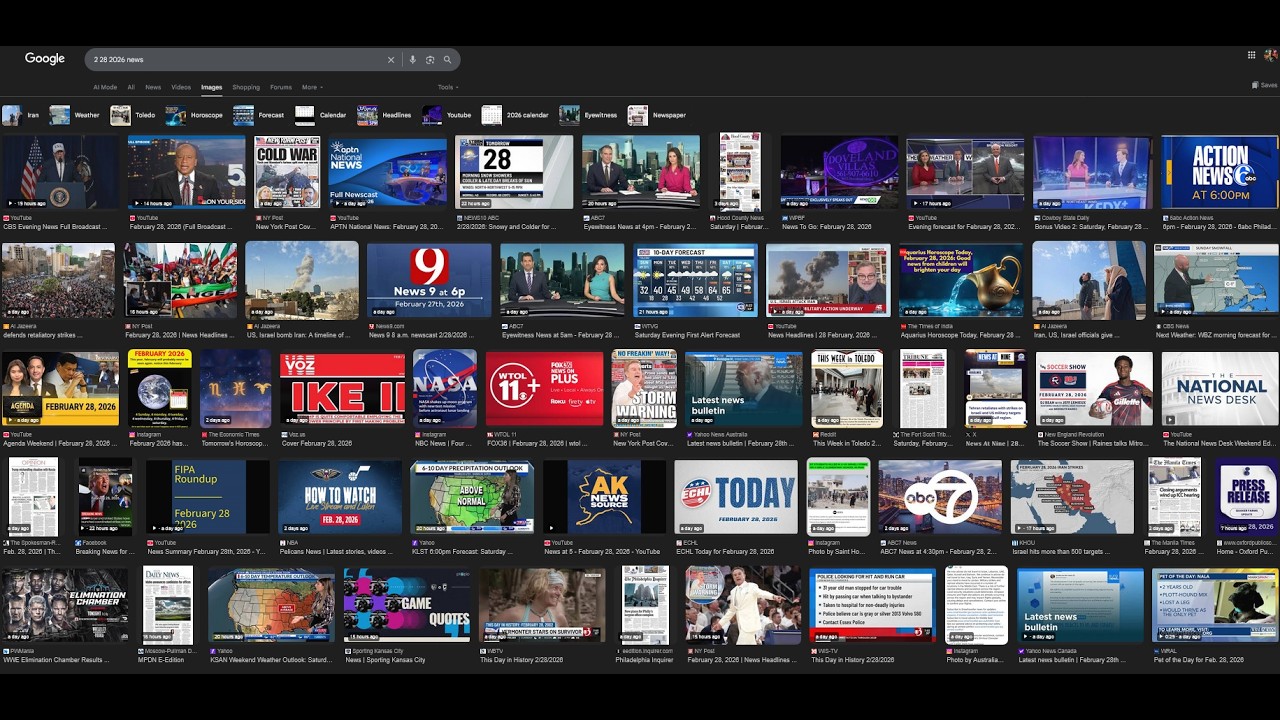The image size is (1280, 720).
Task: Select the Images tab
Action: 211,87
